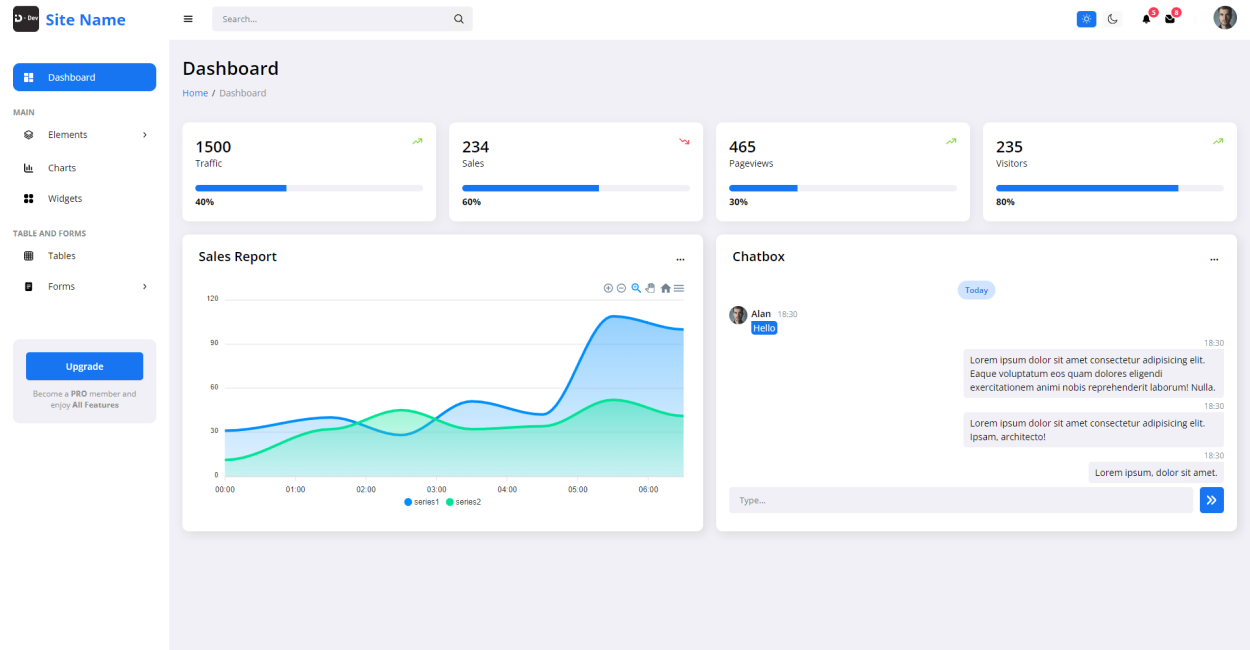Select the chart magnifier selection zoom tool
The width and height of the screenshot is (1250, 650).
pos(636,288)
